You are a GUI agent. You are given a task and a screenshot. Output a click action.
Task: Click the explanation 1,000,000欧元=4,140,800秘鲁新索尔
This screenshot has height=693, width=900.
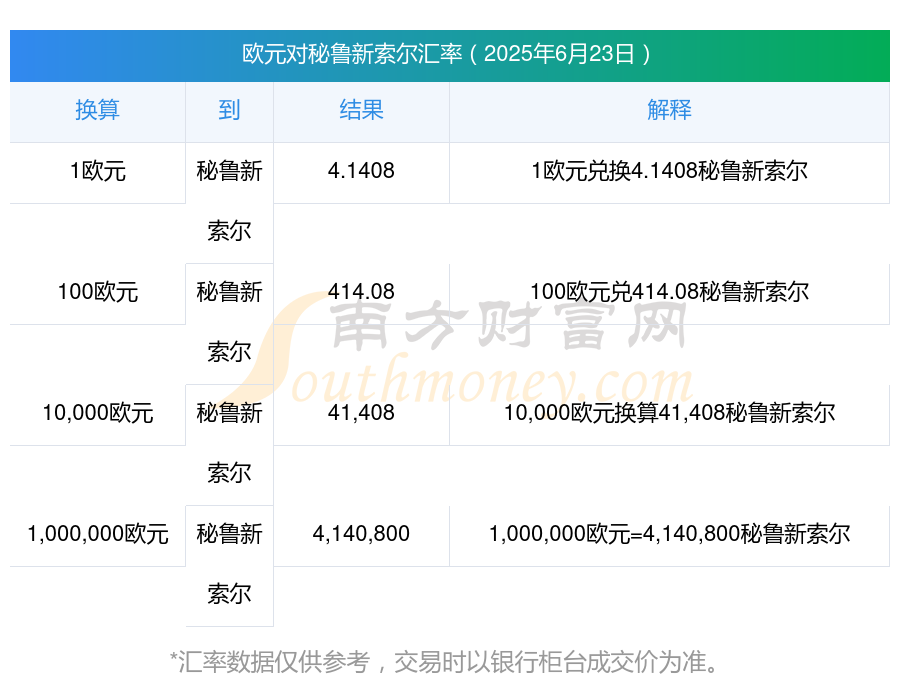pos(669,534)
